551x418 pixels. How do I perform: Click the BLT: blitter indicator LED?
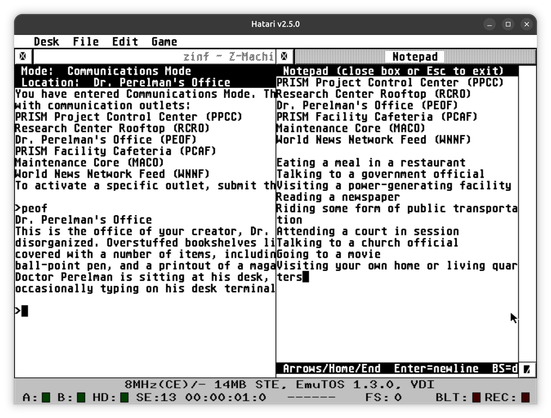pos(476,398)
